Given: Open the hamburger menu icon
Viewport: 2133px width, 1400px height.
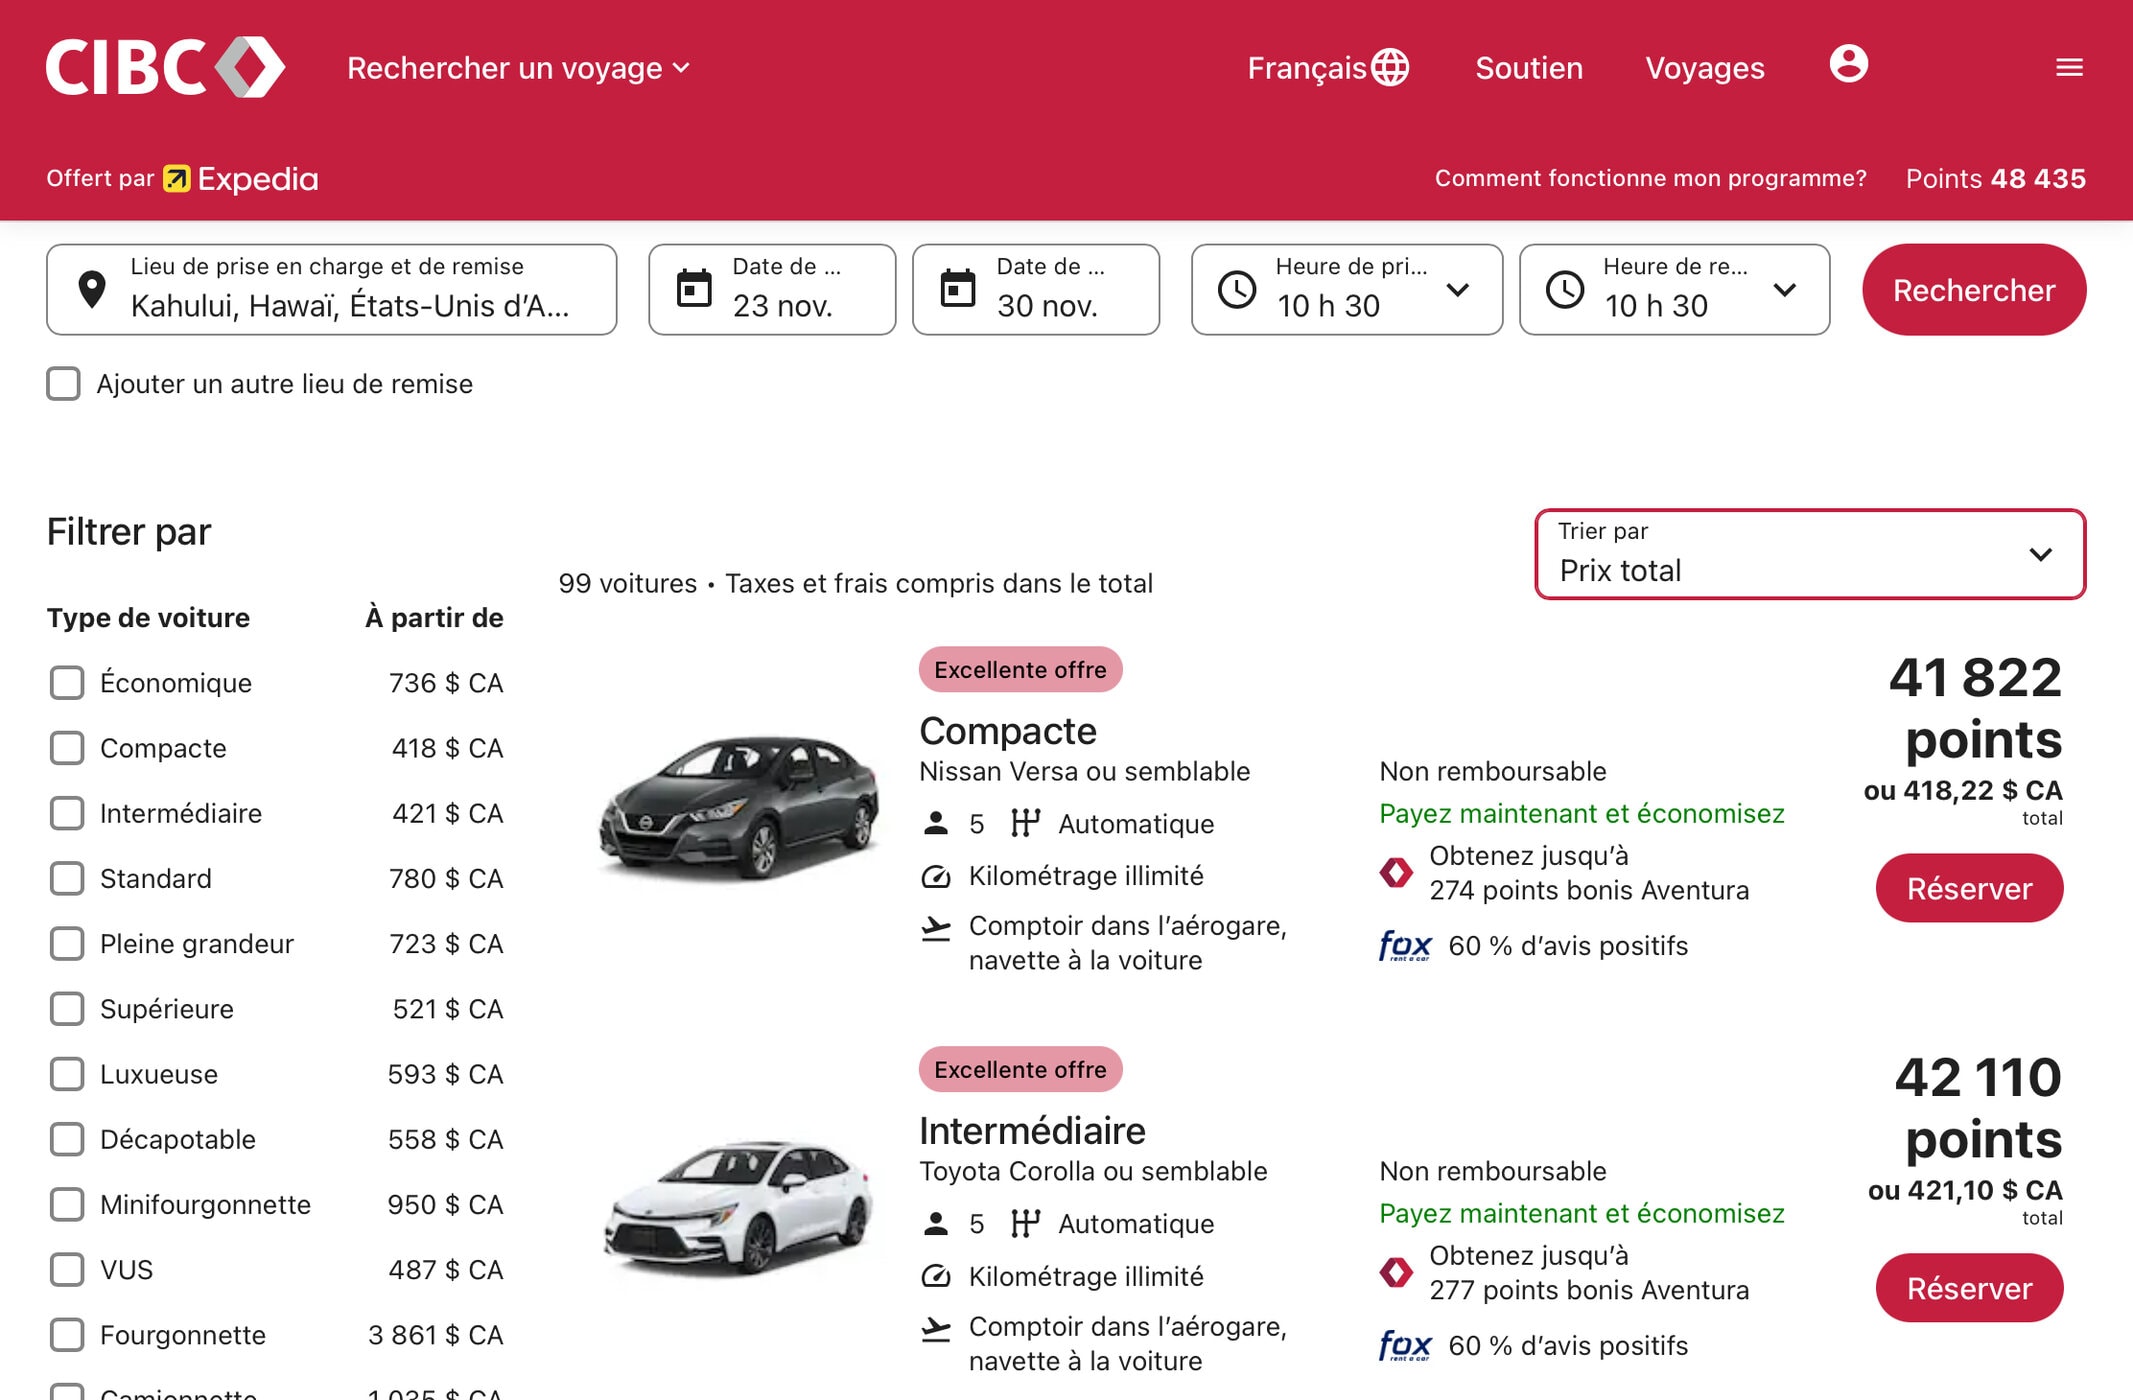Looking at the screenshot, I should point(2069,67).
